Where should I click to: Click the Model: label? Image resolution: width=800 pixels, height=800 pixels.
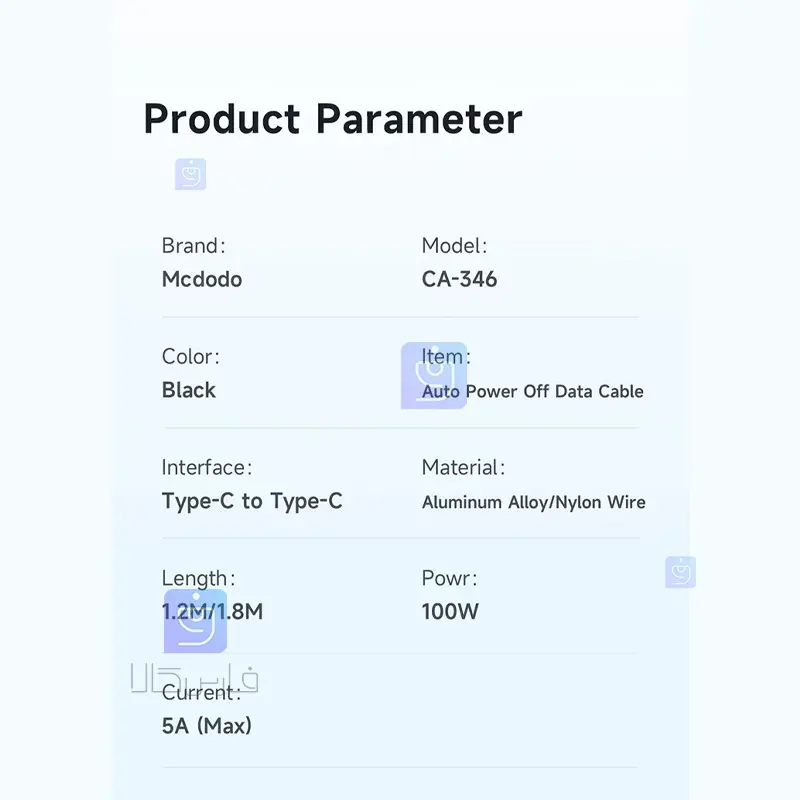pyautogui.click(x=454, y=246)
